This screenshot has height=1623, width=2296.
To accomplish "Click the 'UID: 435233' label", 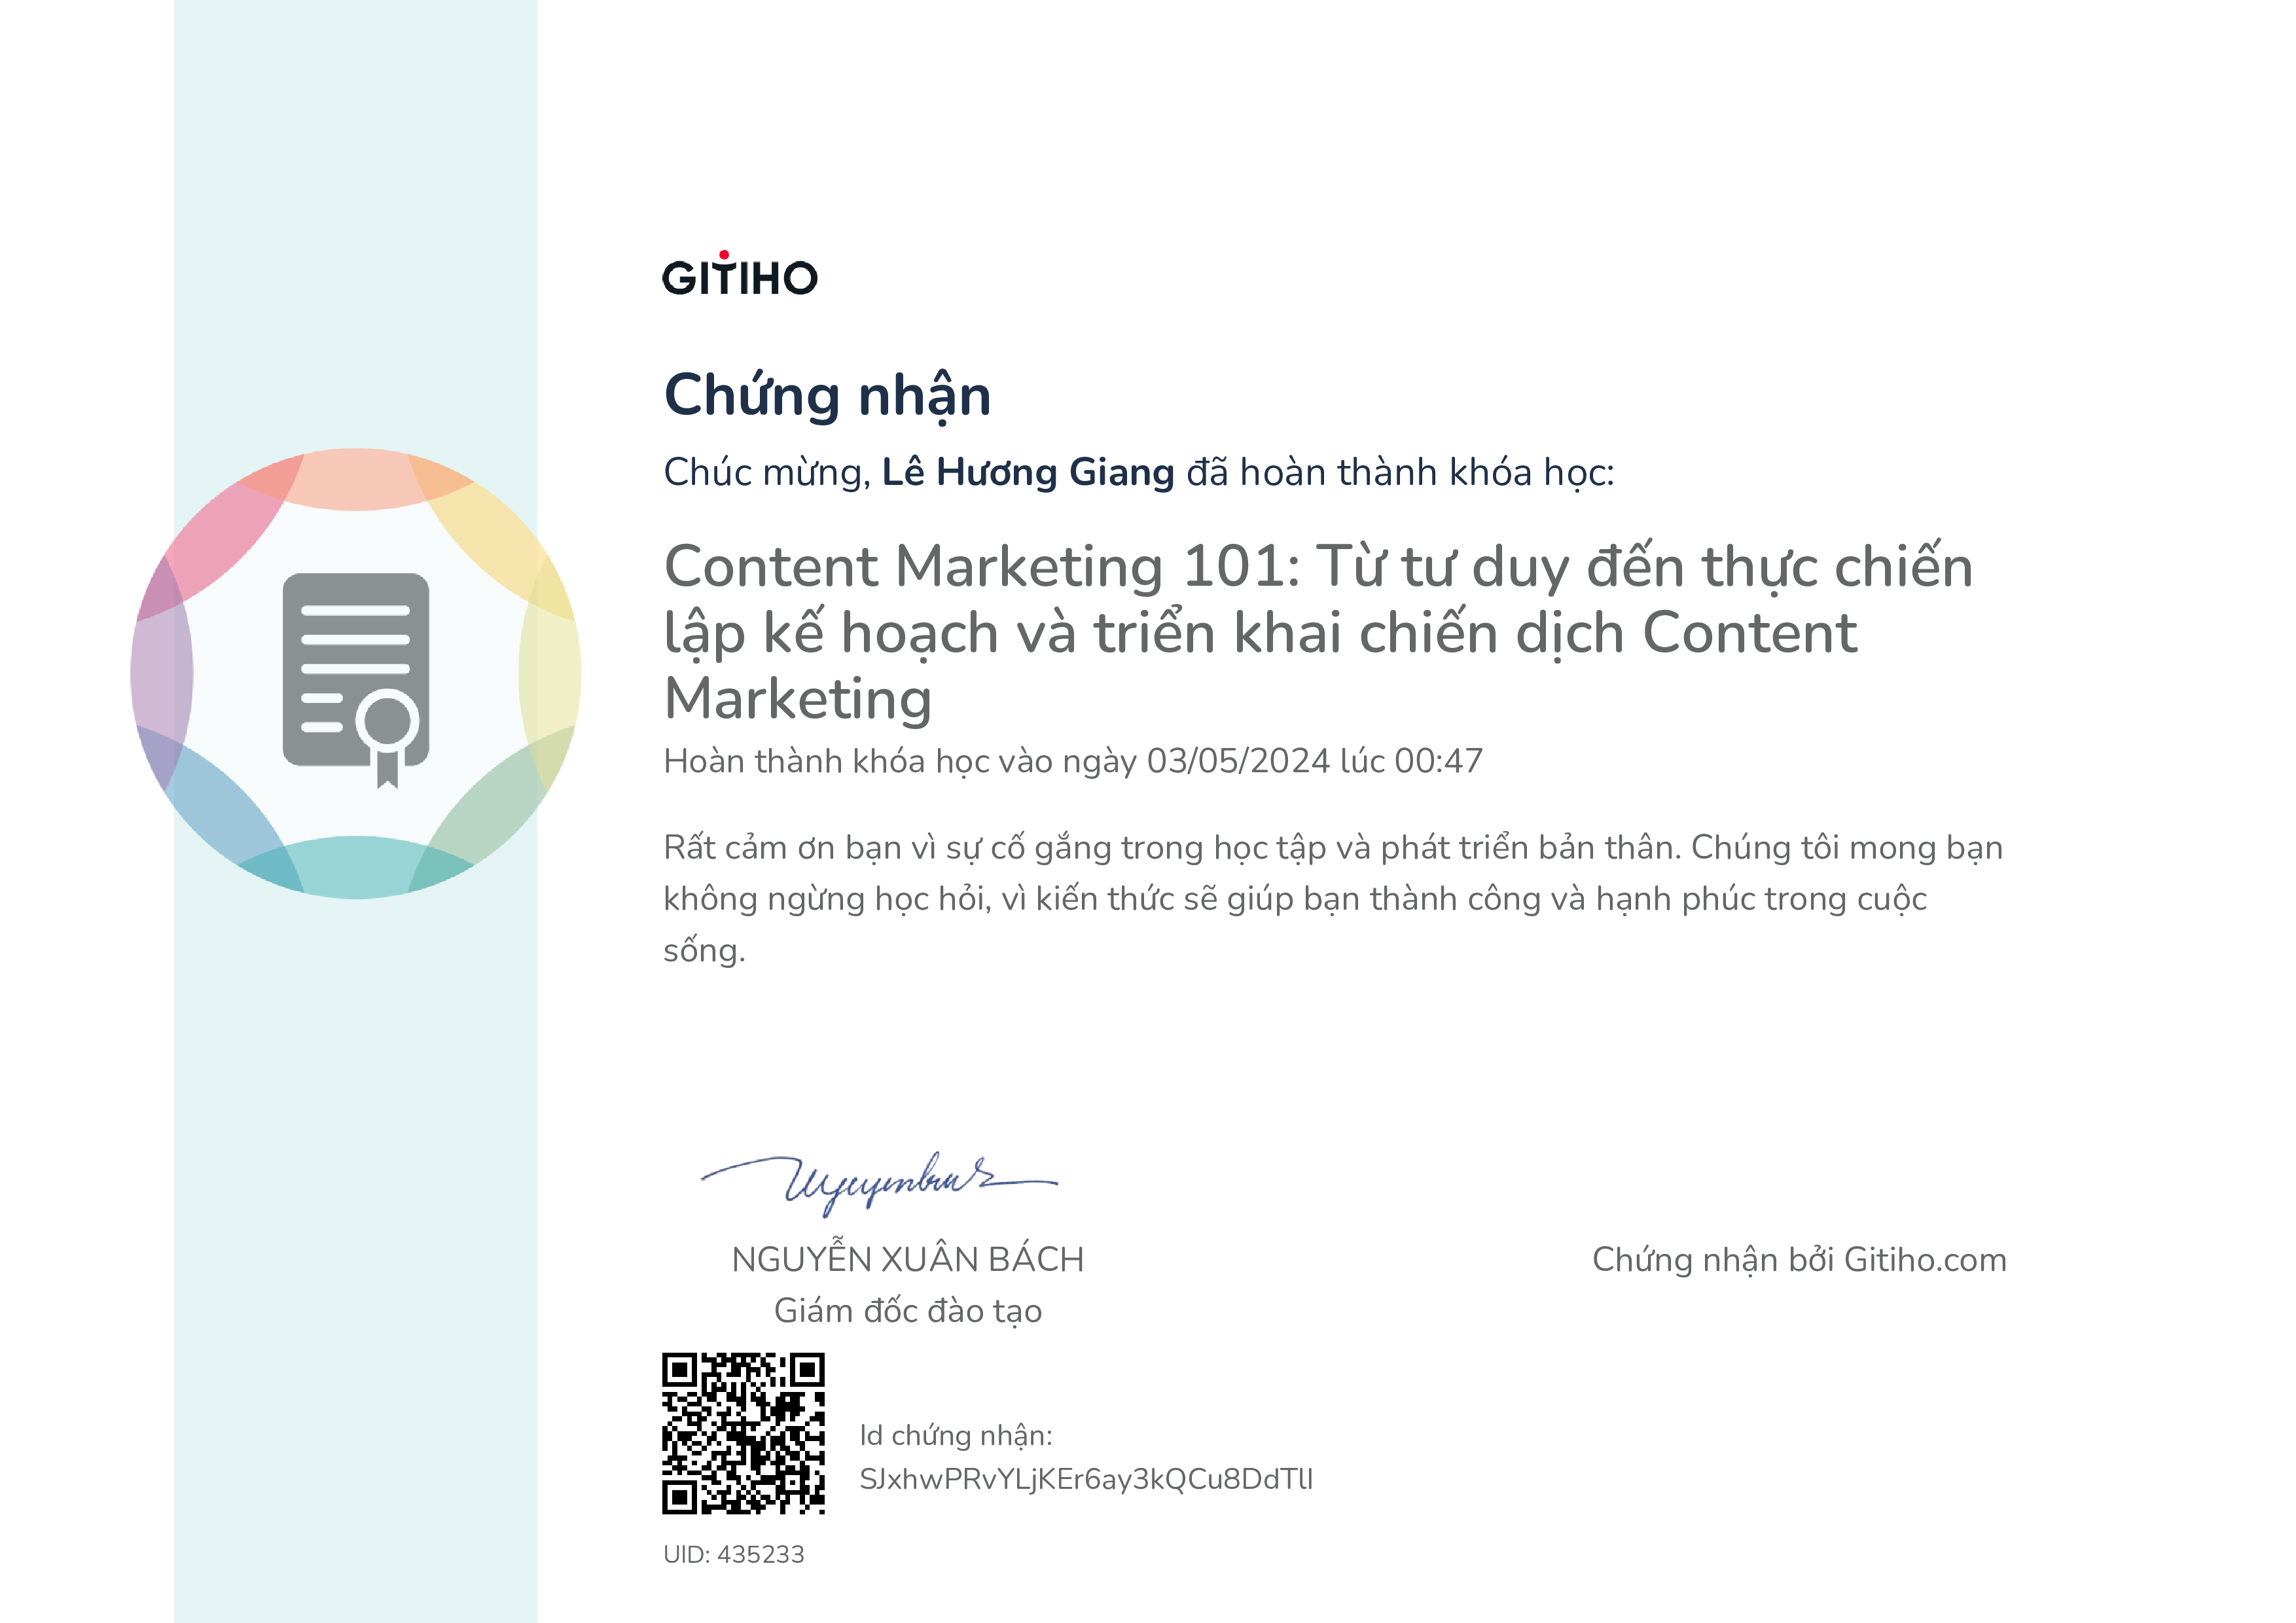I will coord(733,1554).
